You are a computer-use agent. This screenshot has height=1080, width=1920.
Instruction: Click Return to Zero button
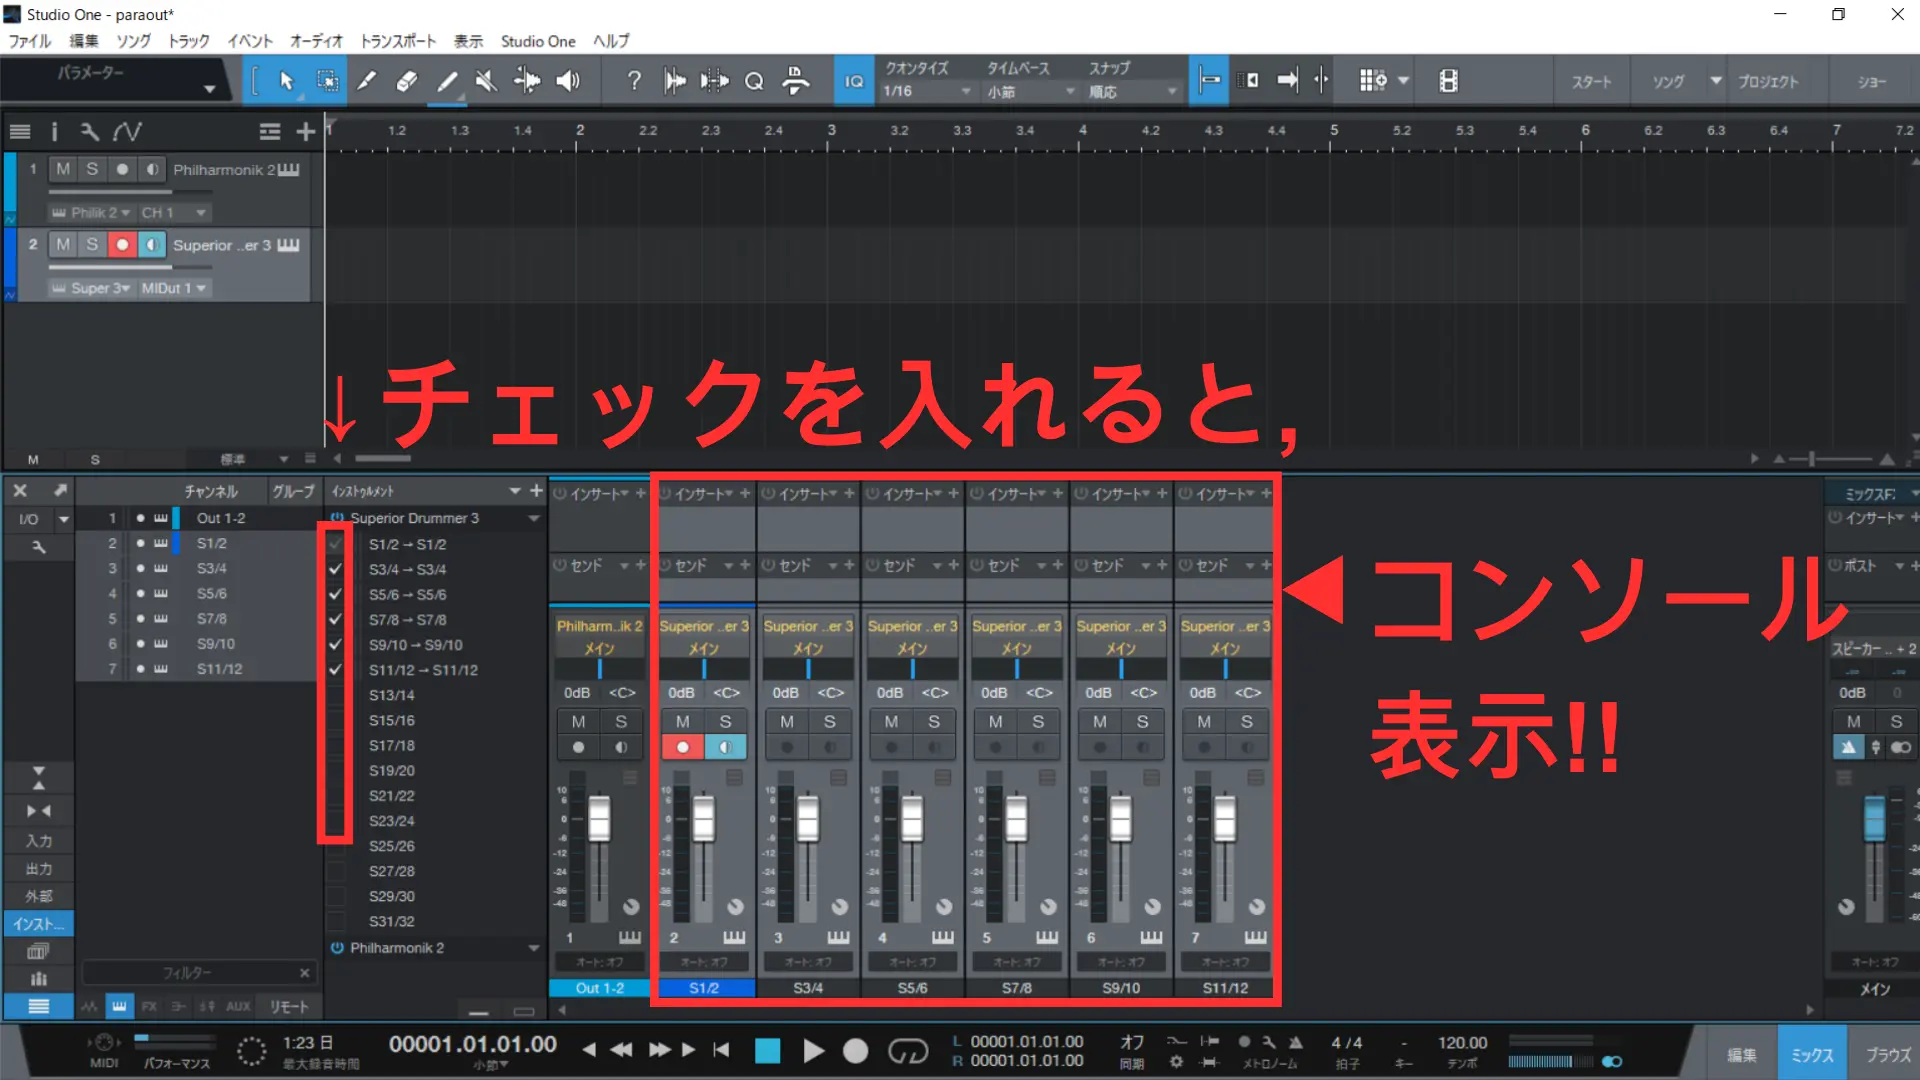[x=721, y=1049]
